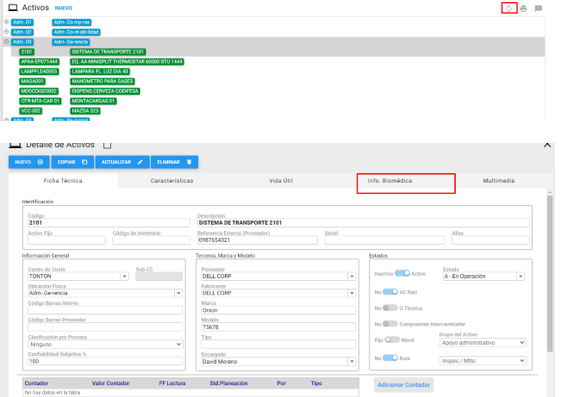Screen dimensions: 561x397
Task: Collapse Detalle de Activos panel with chevron
Action: 547,145
